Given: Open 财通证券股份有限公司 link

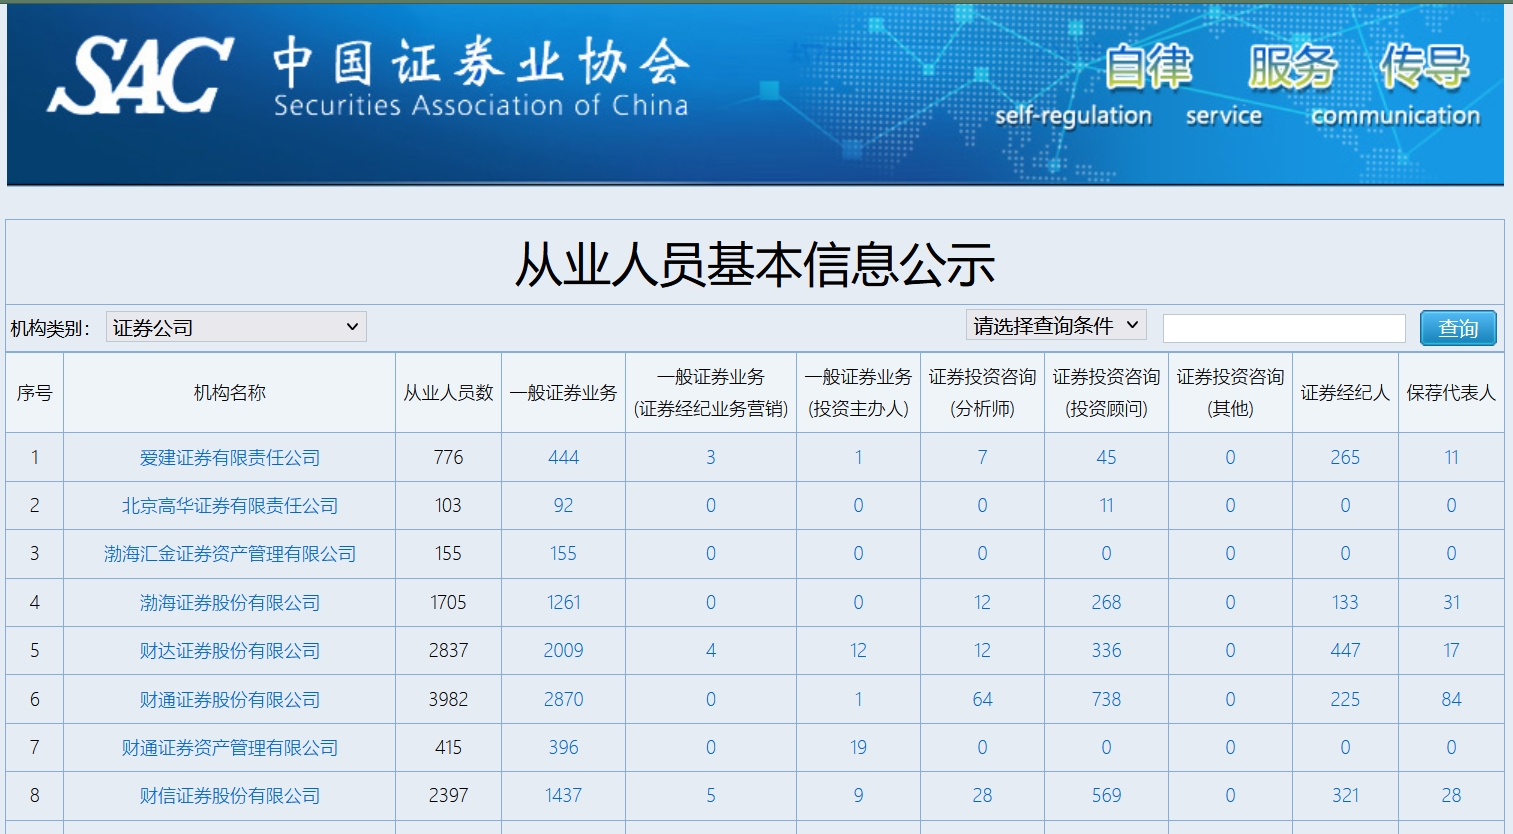Looking at the screenshot, I should tap(230, 700).
